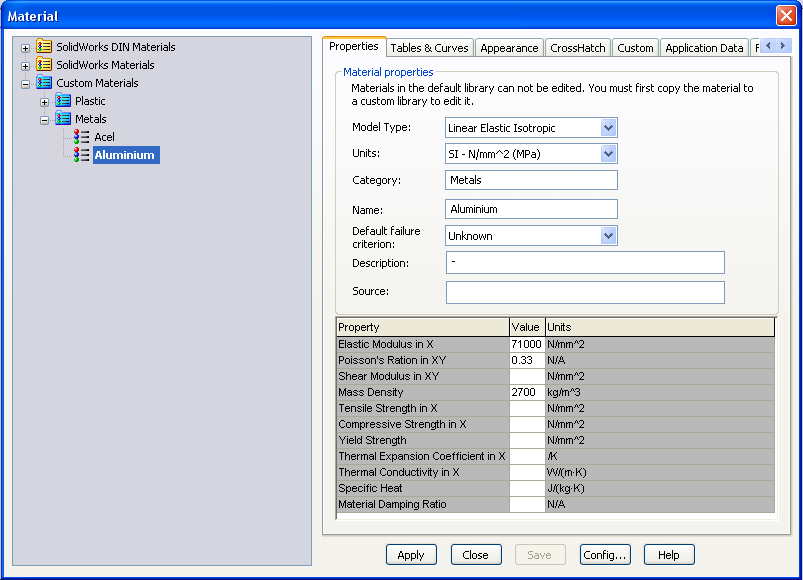The image size is (803, 580).
Task: Click the Tensile Strength in X value cell
Action: (x=527, y=408)
